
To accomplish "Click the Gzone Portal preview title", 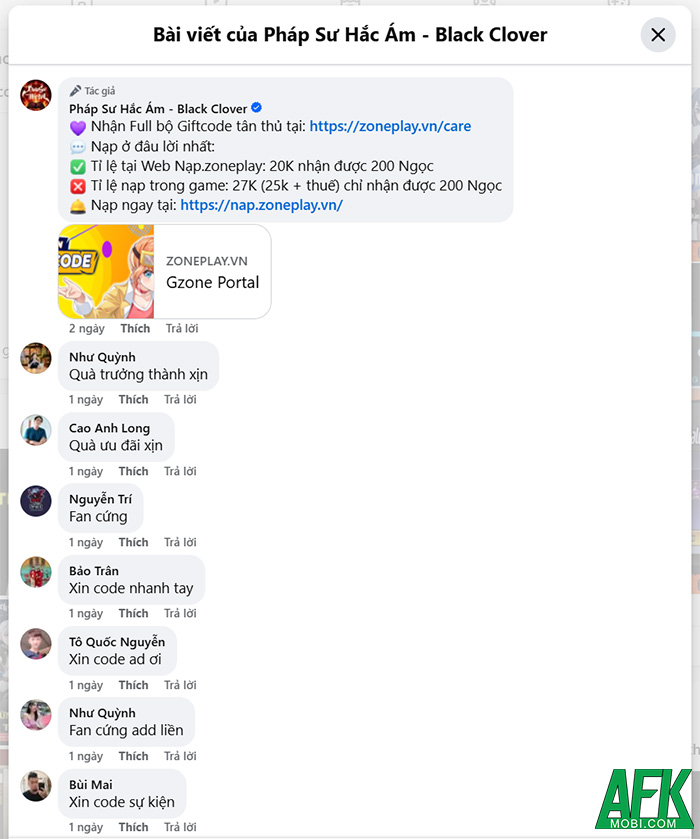I will pyautogui.click(x=212, y=282).
